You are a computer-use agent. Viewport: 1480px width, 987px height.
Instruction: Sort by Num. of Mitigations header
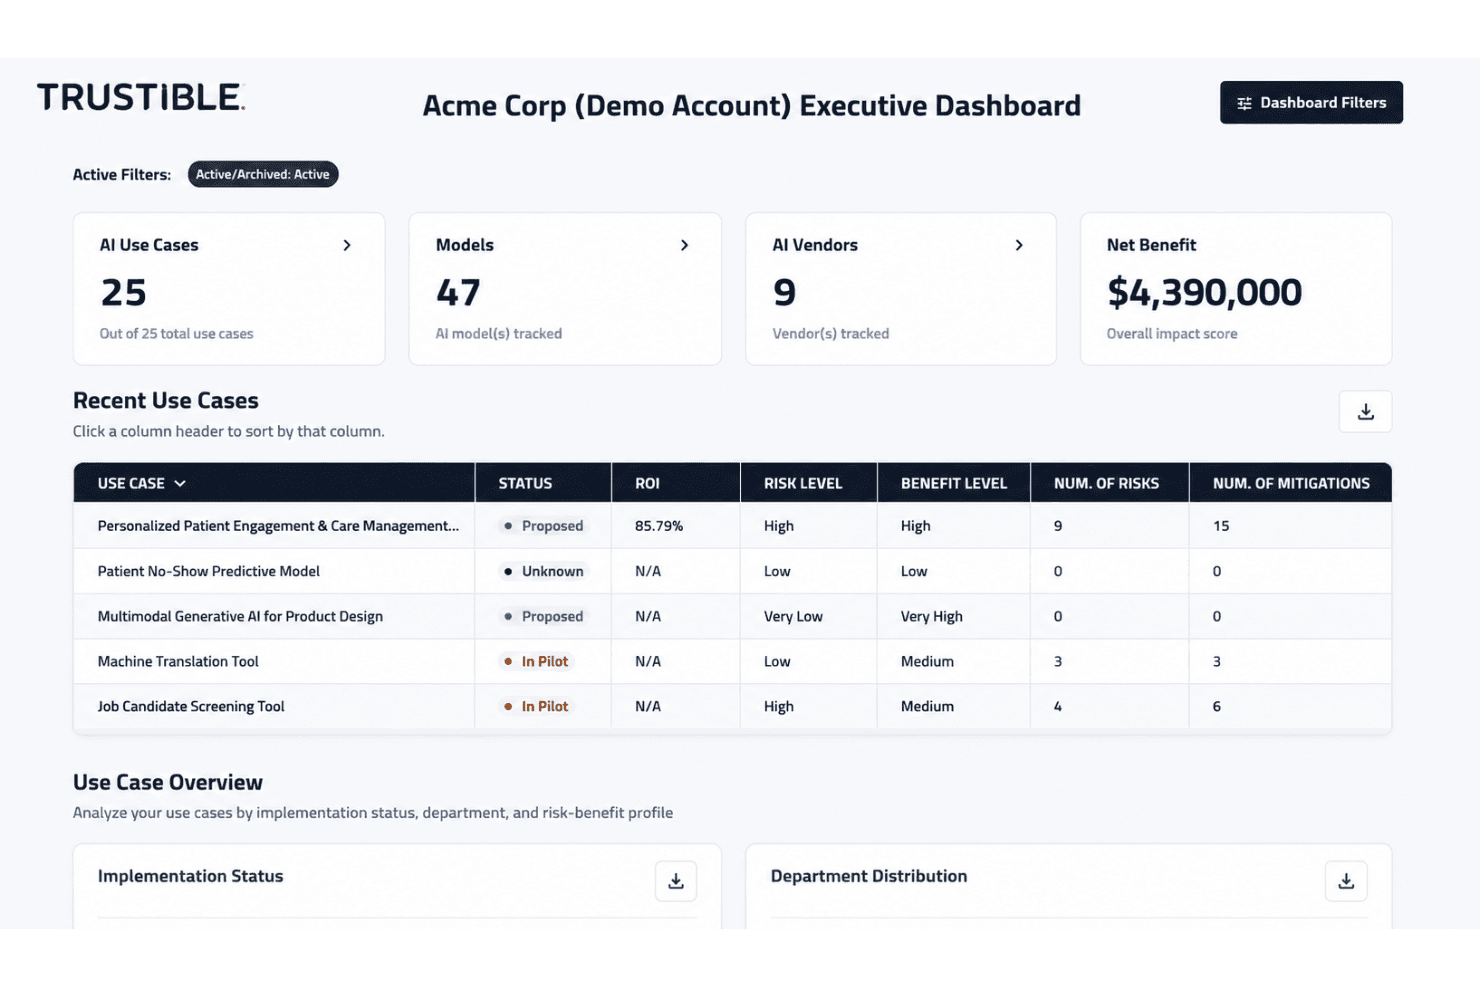(1291, 483)
